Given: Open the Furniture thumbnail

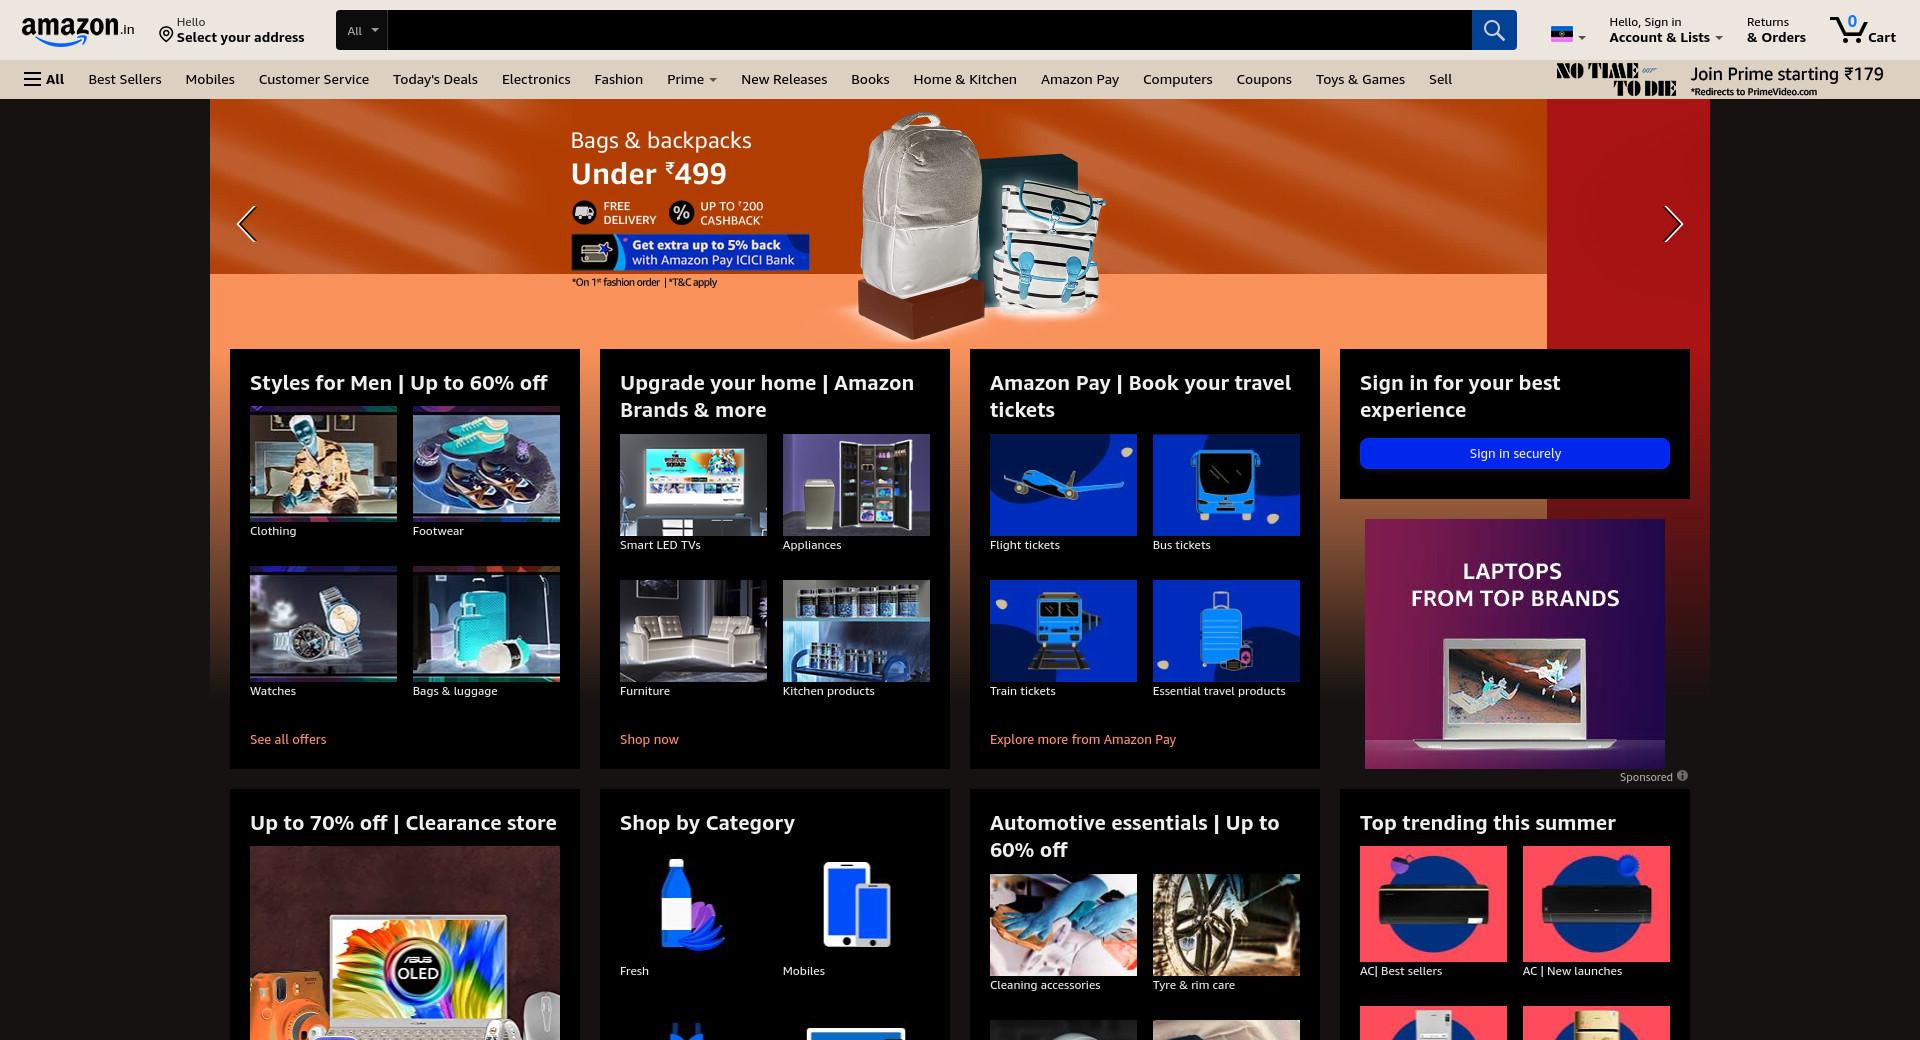Looking at the screenshot, I should coord(693,631).
